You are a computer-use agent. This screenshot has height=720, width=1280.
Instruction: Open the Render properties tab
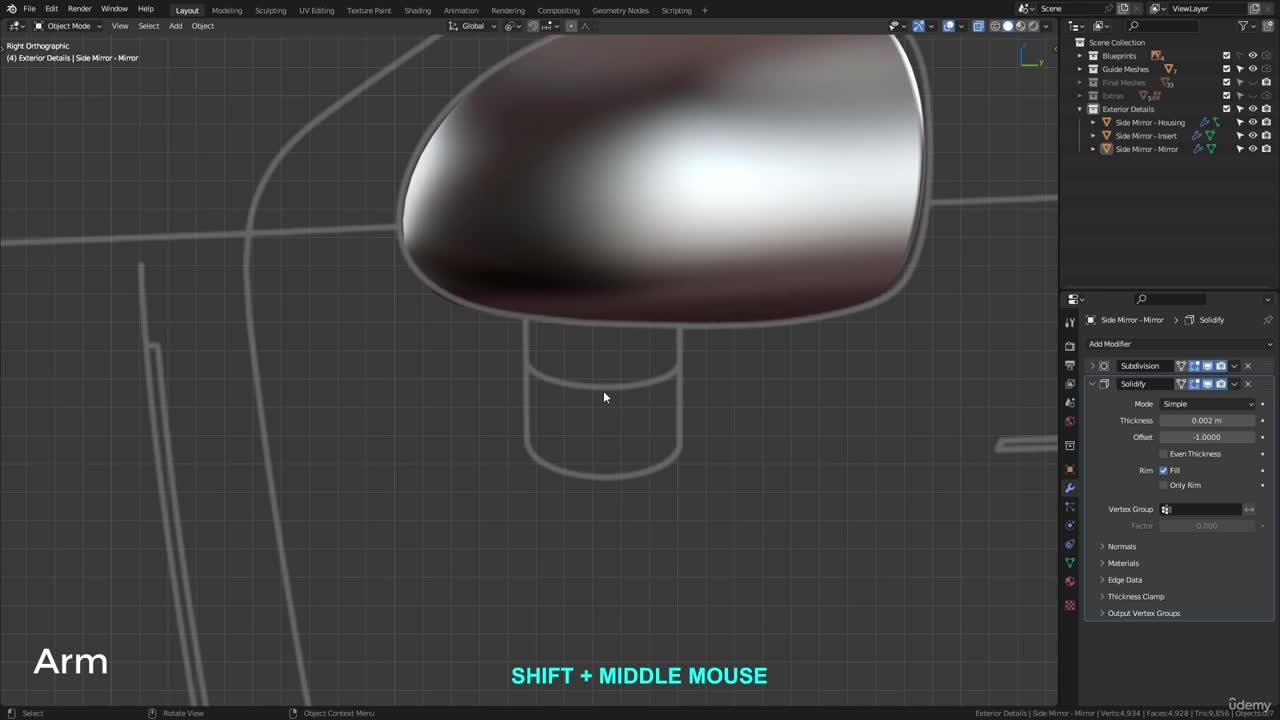click(1070, 346)
